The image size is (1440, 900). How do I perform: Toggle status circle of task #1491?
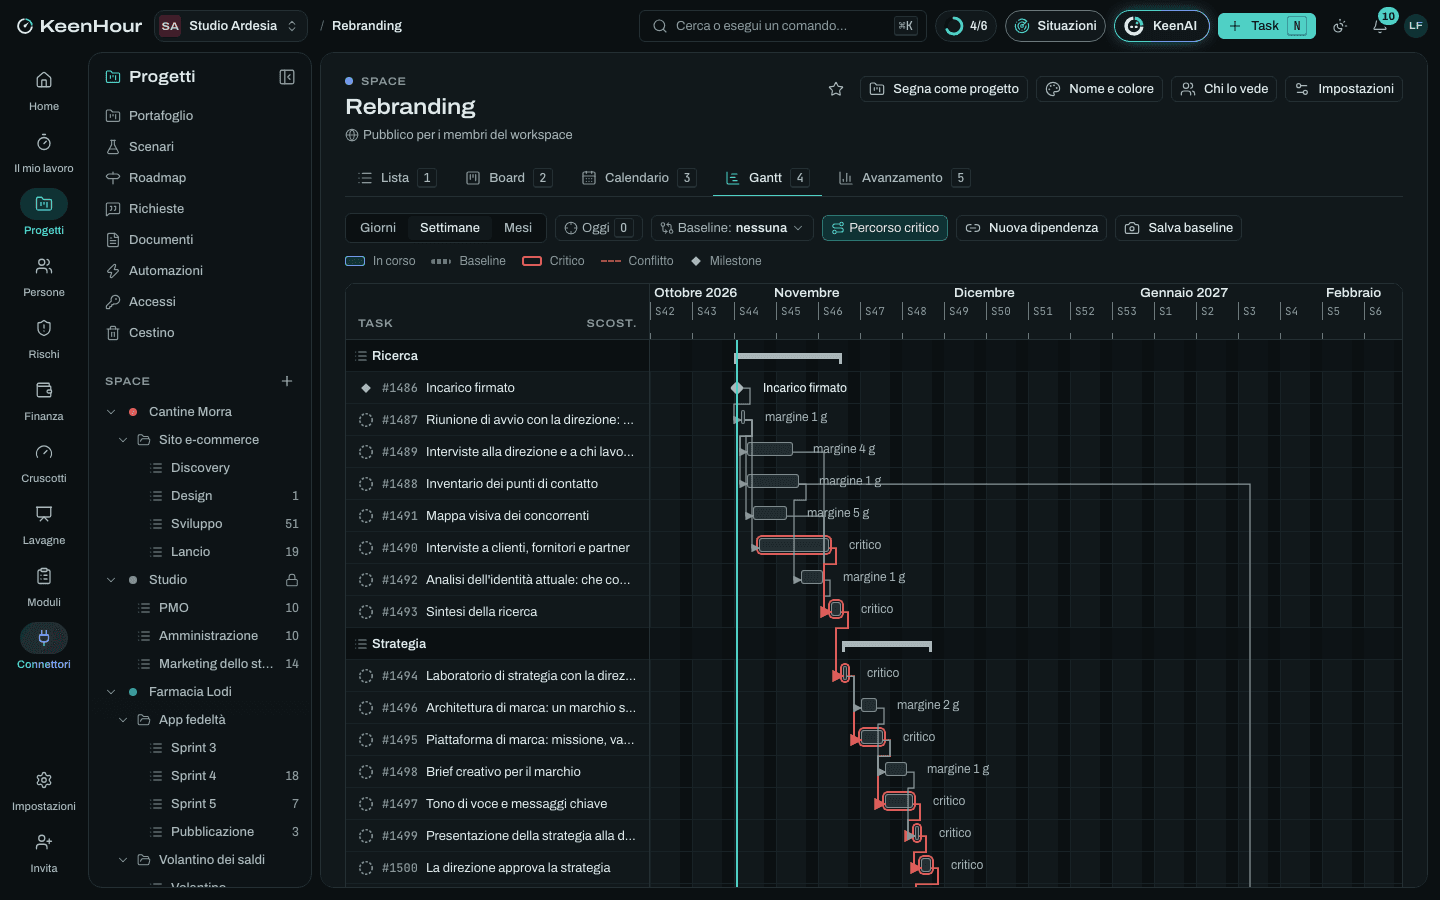pyautogui.click(x=366, y=516)
